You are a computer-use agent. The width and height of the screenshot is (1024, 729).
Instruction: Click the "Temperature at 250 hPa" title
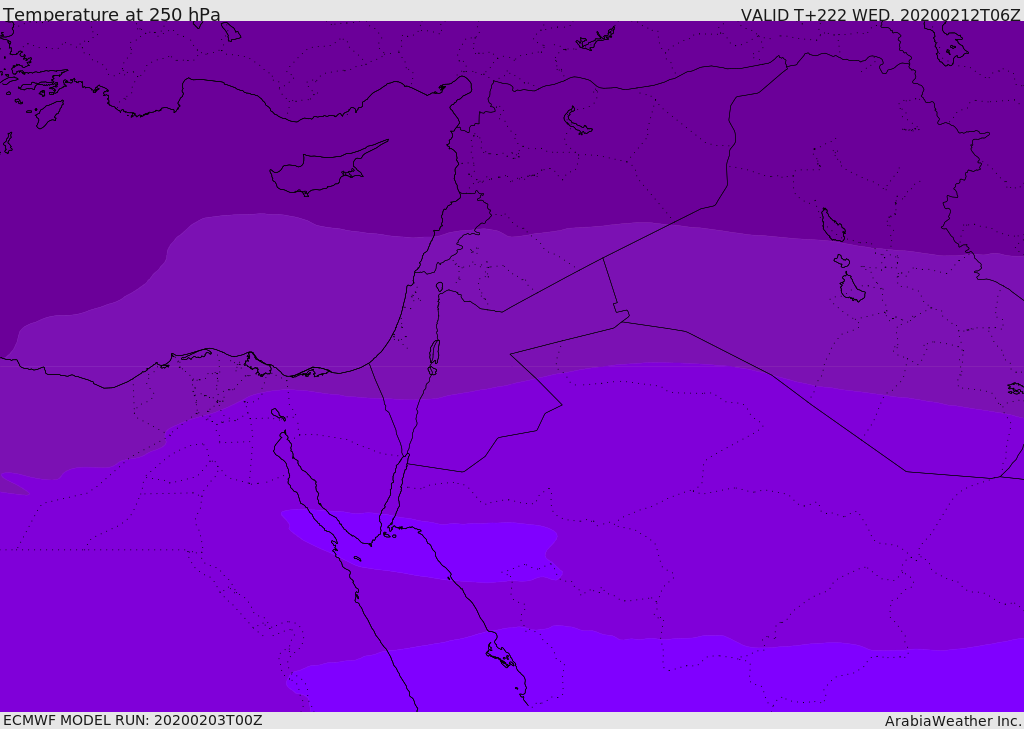[112, 15]
